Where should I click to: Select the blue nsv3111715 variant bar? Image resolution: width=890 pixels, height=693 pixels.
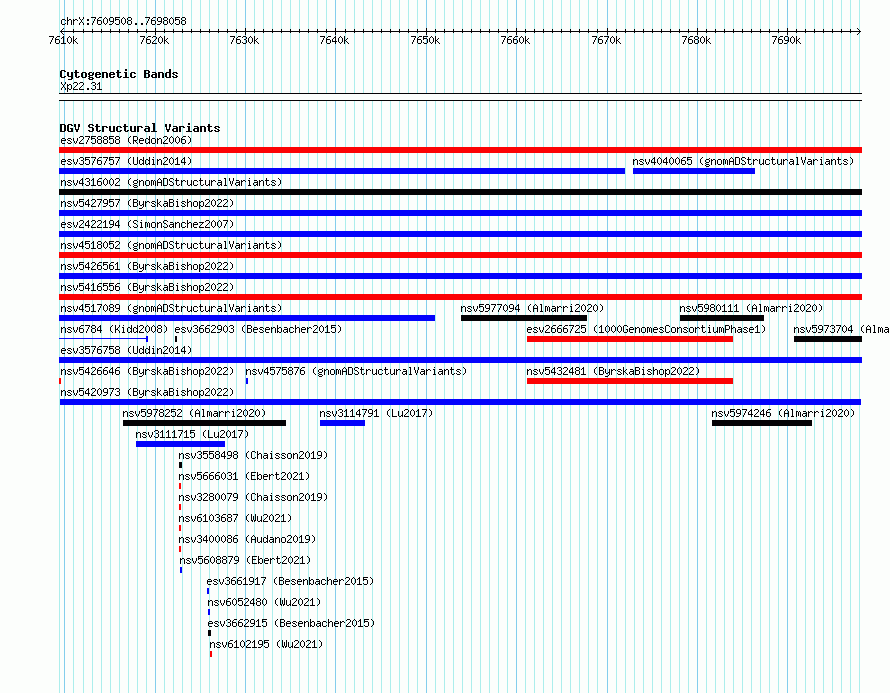tap(180, 444)
